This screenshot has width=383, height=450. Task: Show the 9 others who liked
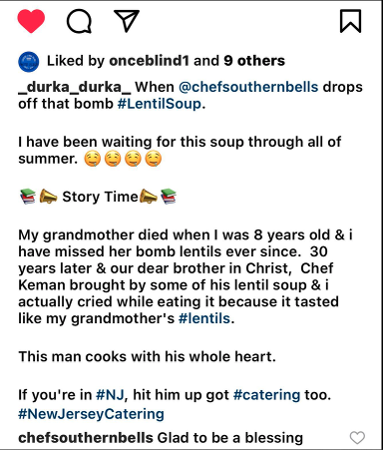(254, 61)
